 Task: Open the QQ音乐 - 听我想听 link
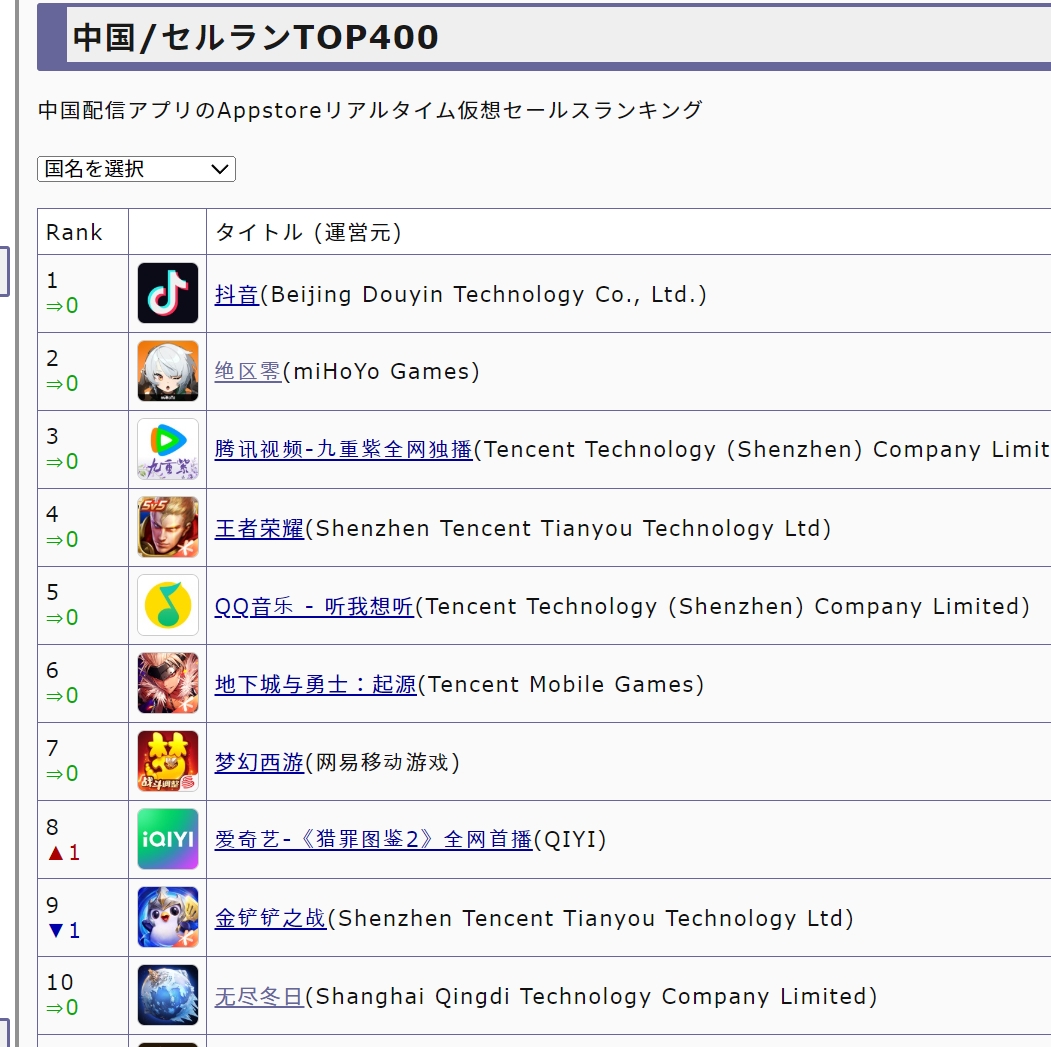click(314, 606)
